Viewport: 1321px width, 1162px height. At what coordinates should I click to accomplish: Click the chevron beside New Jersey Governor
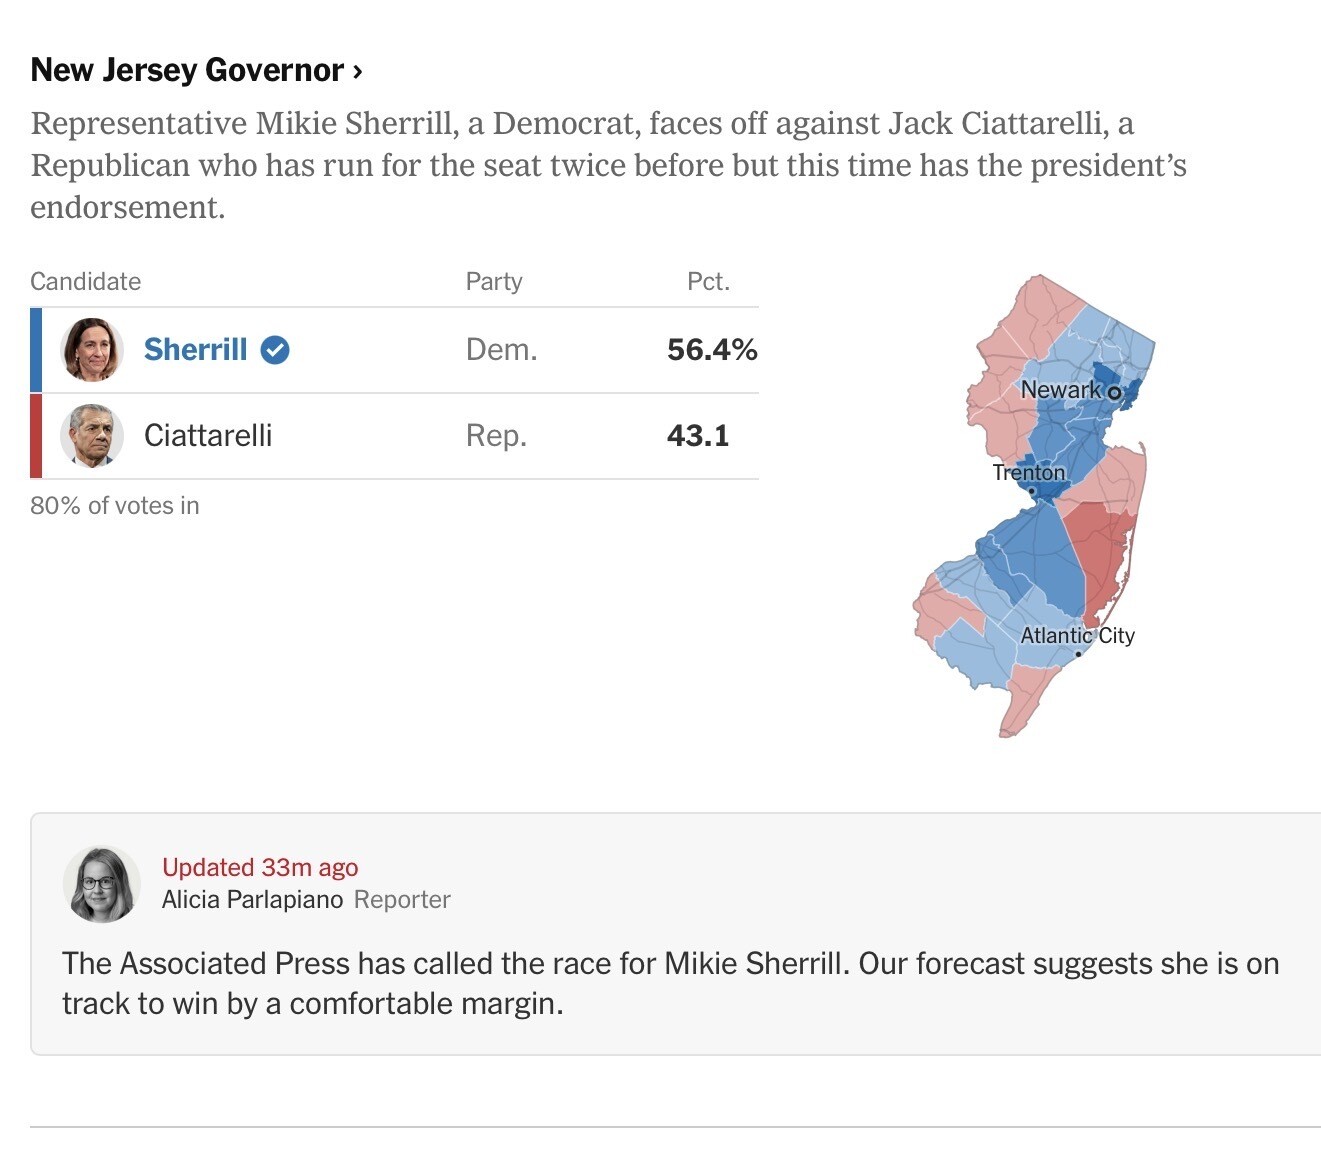pyautogui.click(x=357, y=71)
